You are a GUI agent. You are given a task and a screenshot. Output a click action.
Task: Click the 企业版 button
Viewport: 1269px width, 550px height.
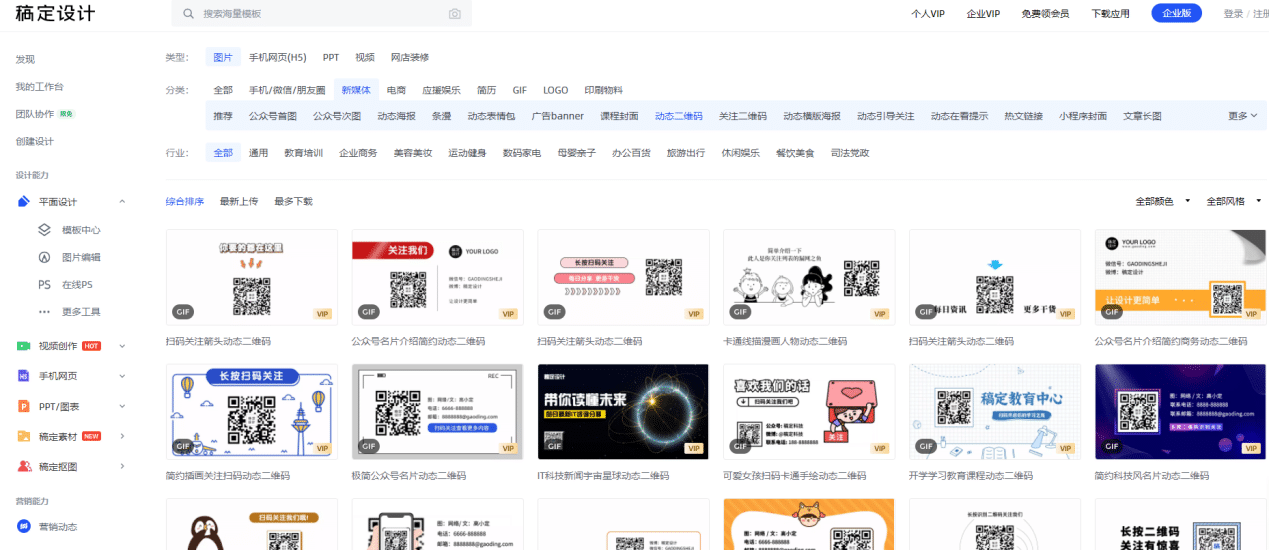(x=1176, y=13)
